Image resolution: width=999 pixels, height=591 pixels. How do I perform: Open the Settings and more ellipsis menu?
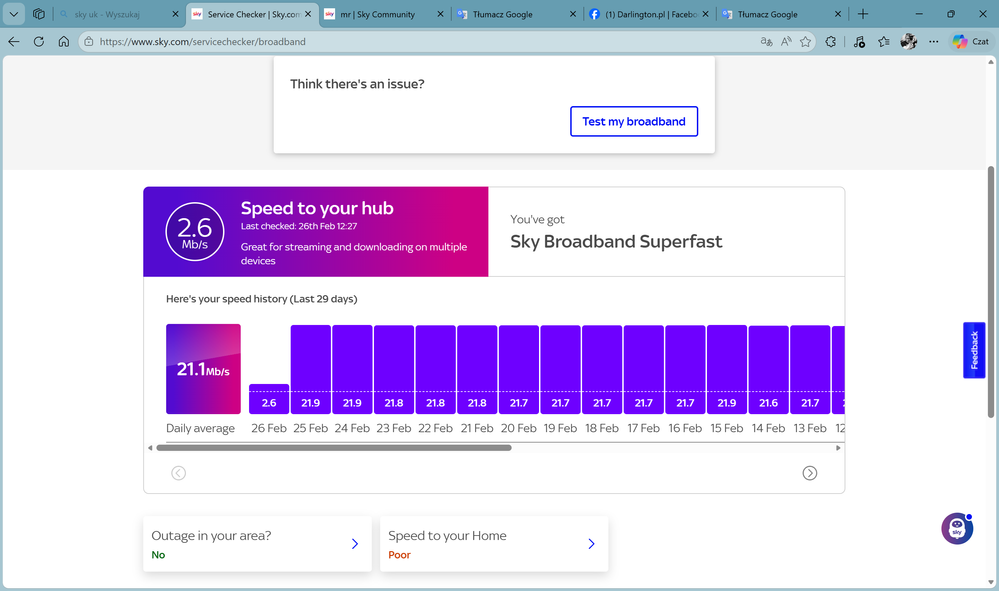tap(933, 41)
